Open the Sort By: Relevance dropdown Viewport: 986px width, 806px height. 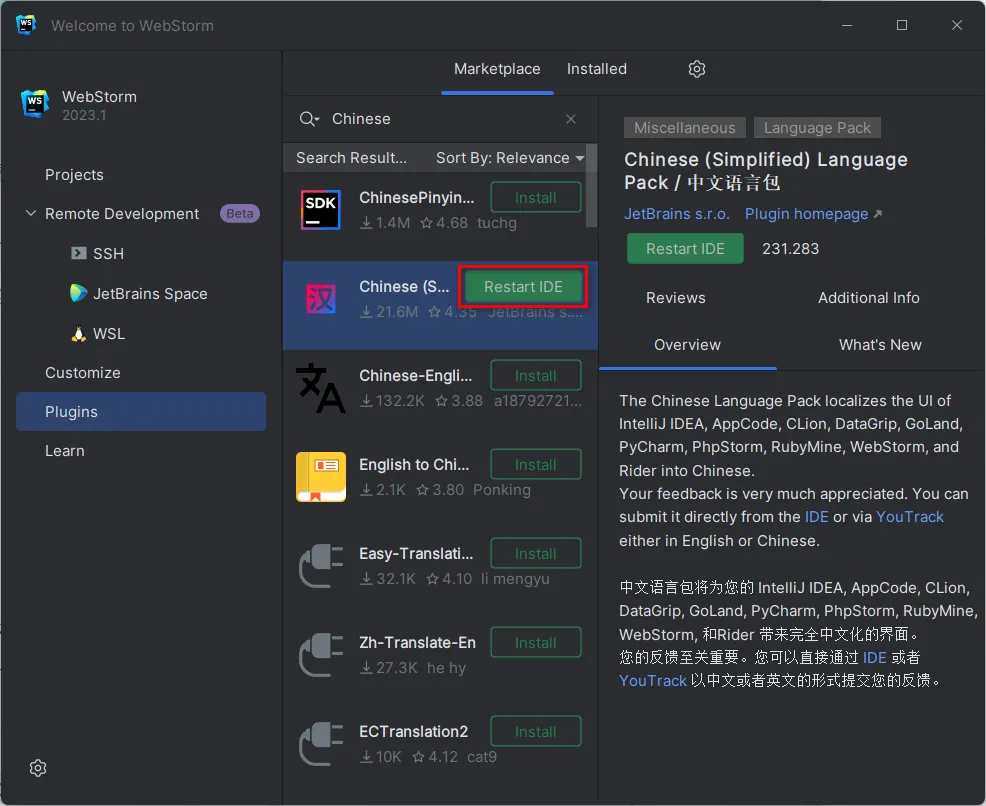[x=510, y=158]
